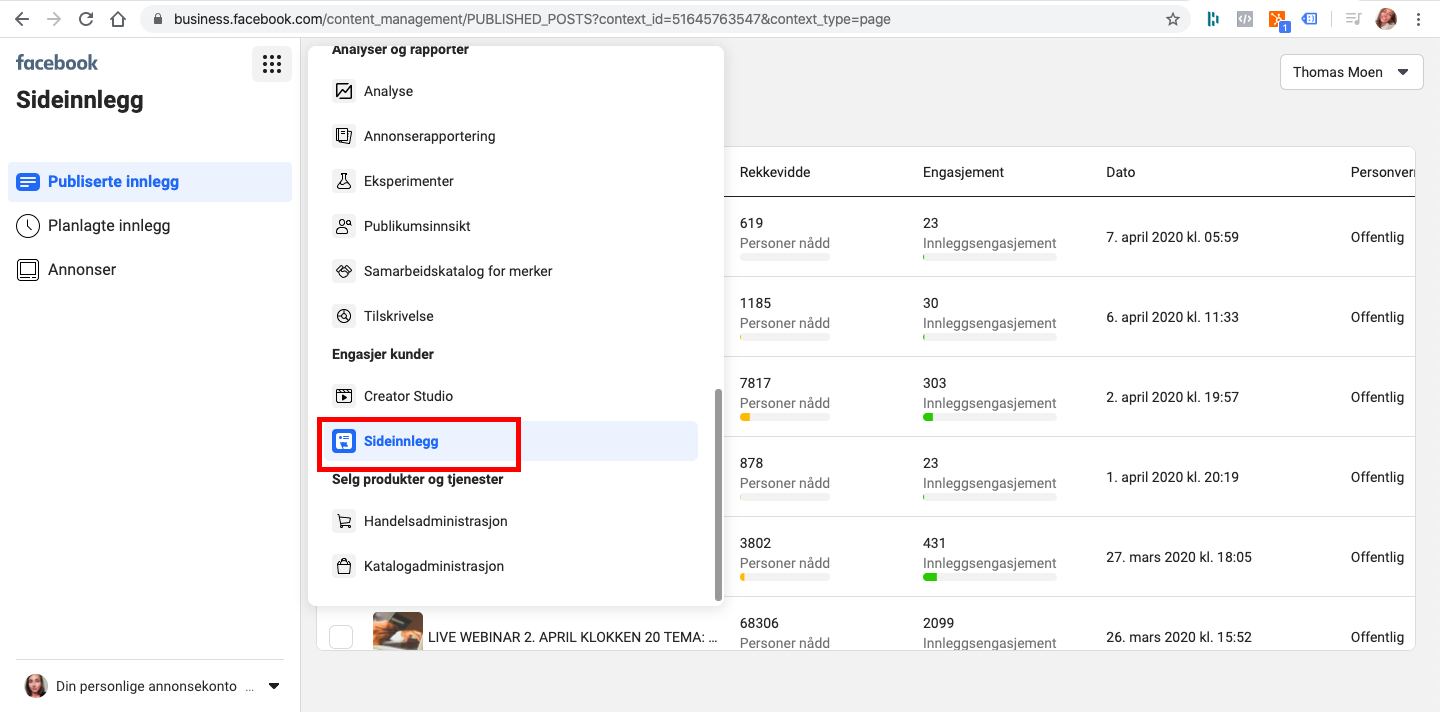Image resolution: width=1440 pixels, height=712 pixels.
Task: Open Chrome three-dot menu
Action: pyautogui.click(x=1419, y=19)
